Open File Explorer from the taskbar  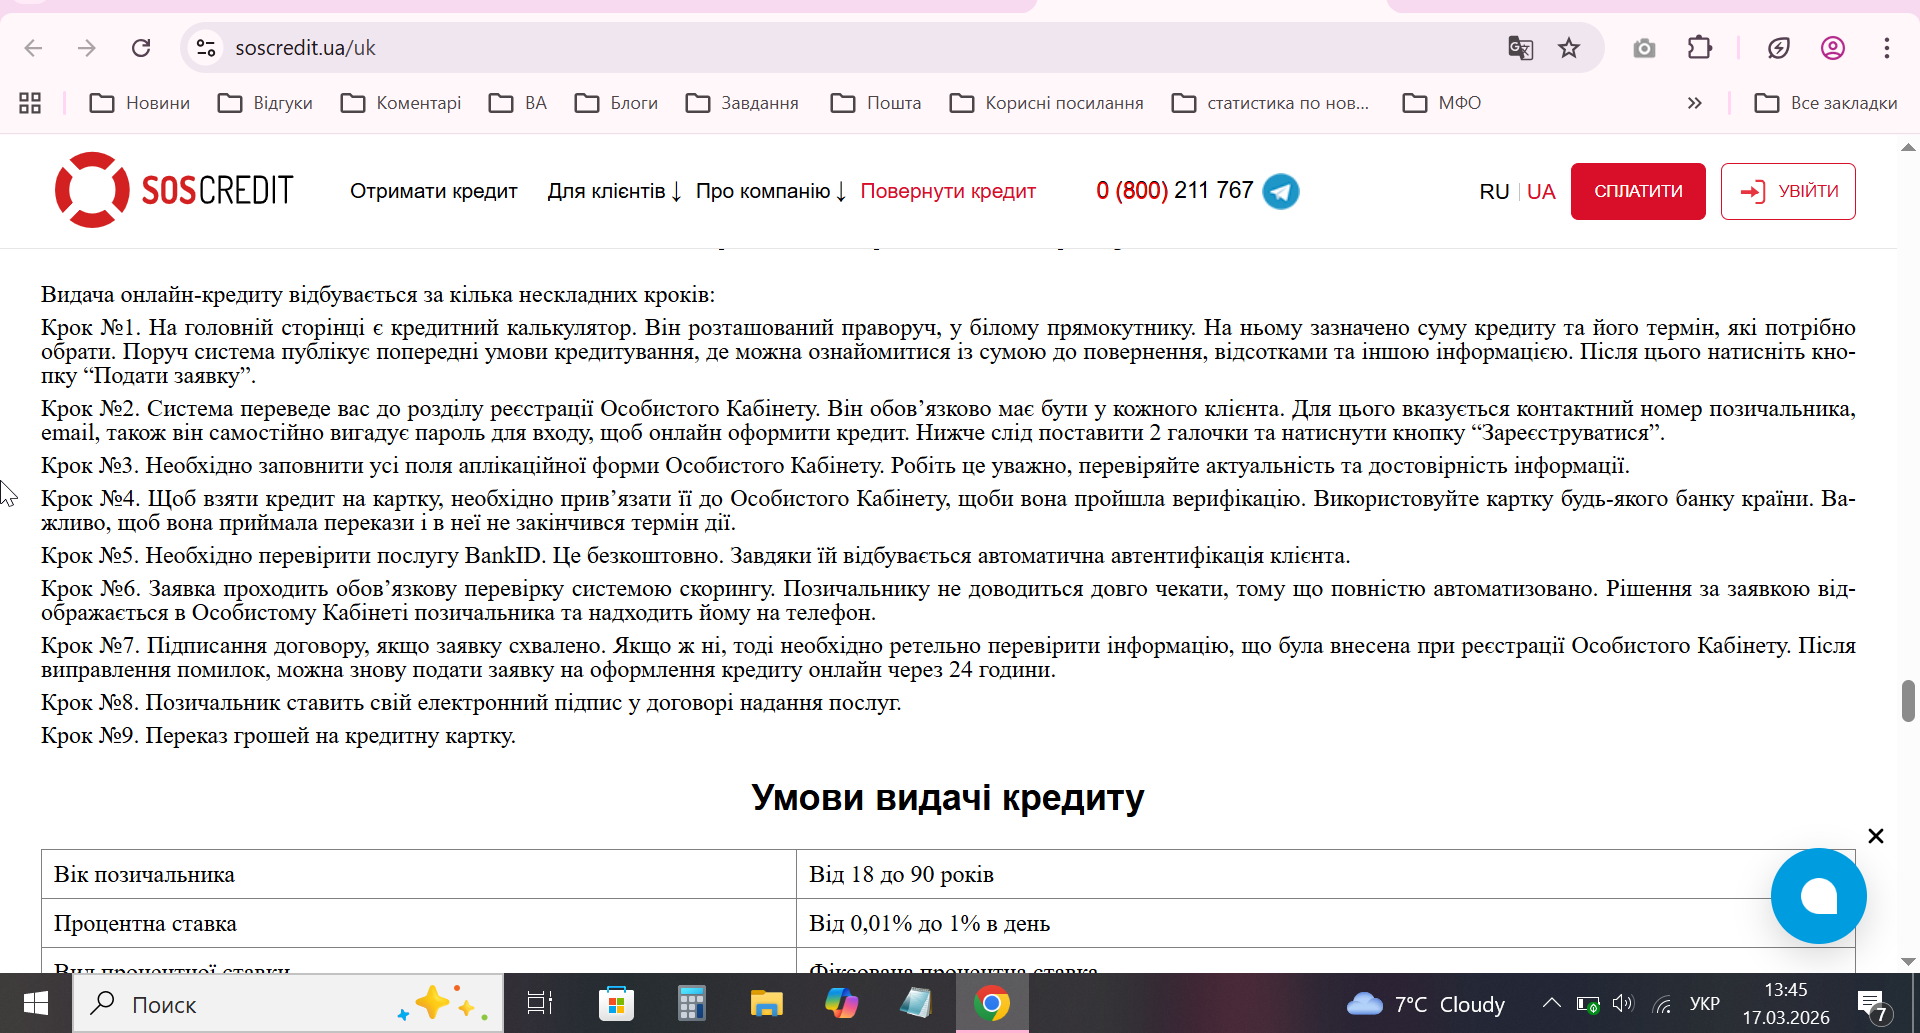[766, 1003]
